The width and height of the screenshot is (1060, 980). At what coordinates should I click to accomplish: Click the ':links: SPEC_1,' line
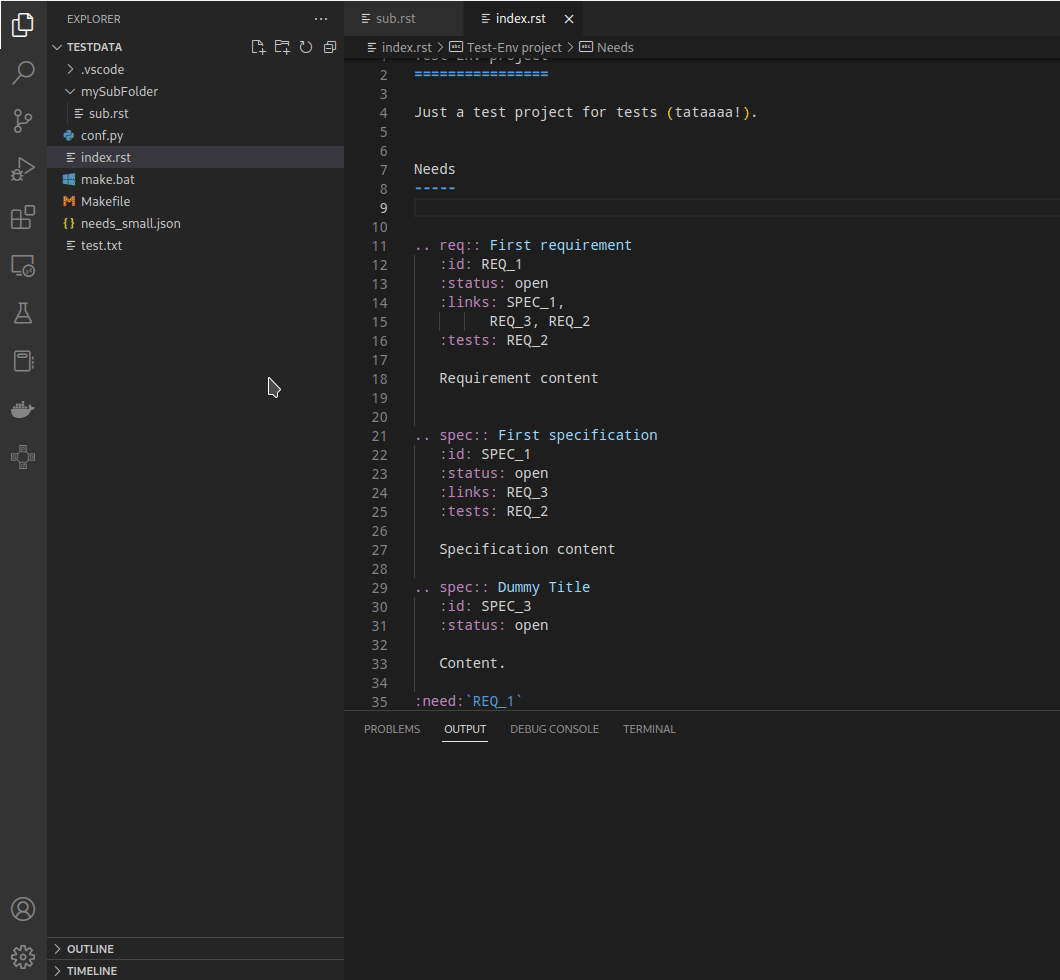coord(502,302)
